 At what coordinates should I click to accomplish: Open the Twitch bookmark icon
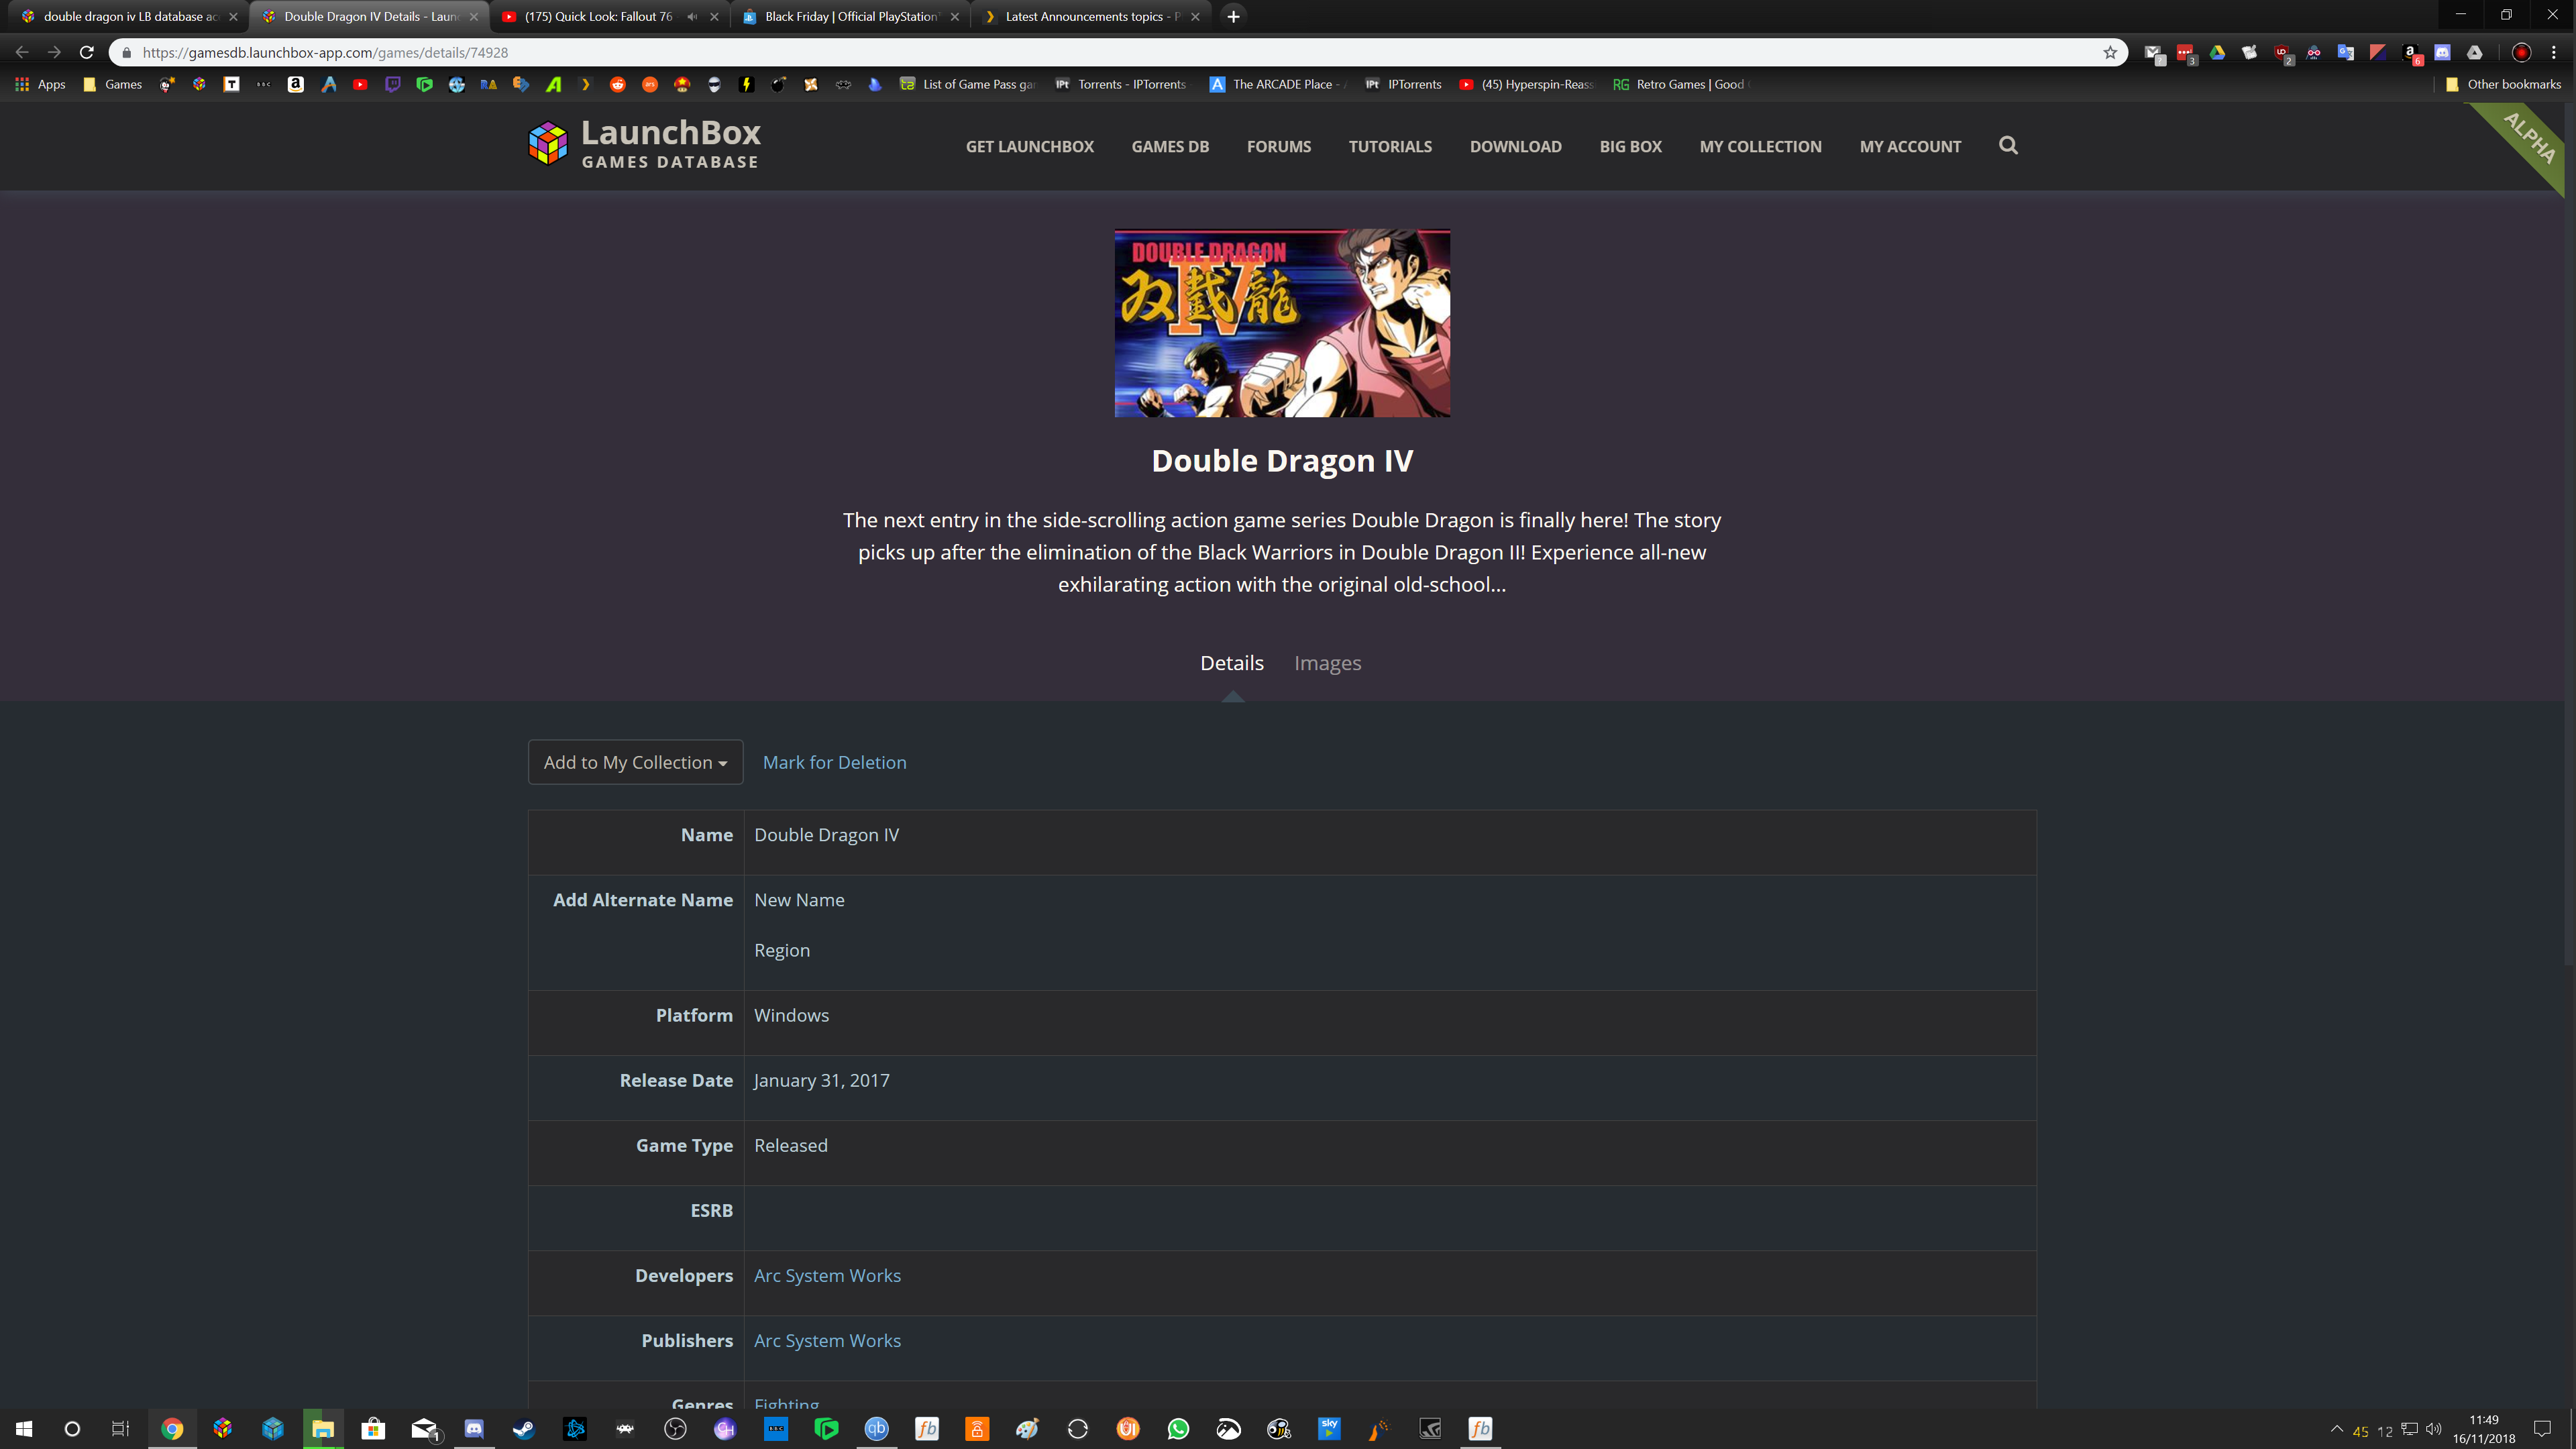coord(393,85)
